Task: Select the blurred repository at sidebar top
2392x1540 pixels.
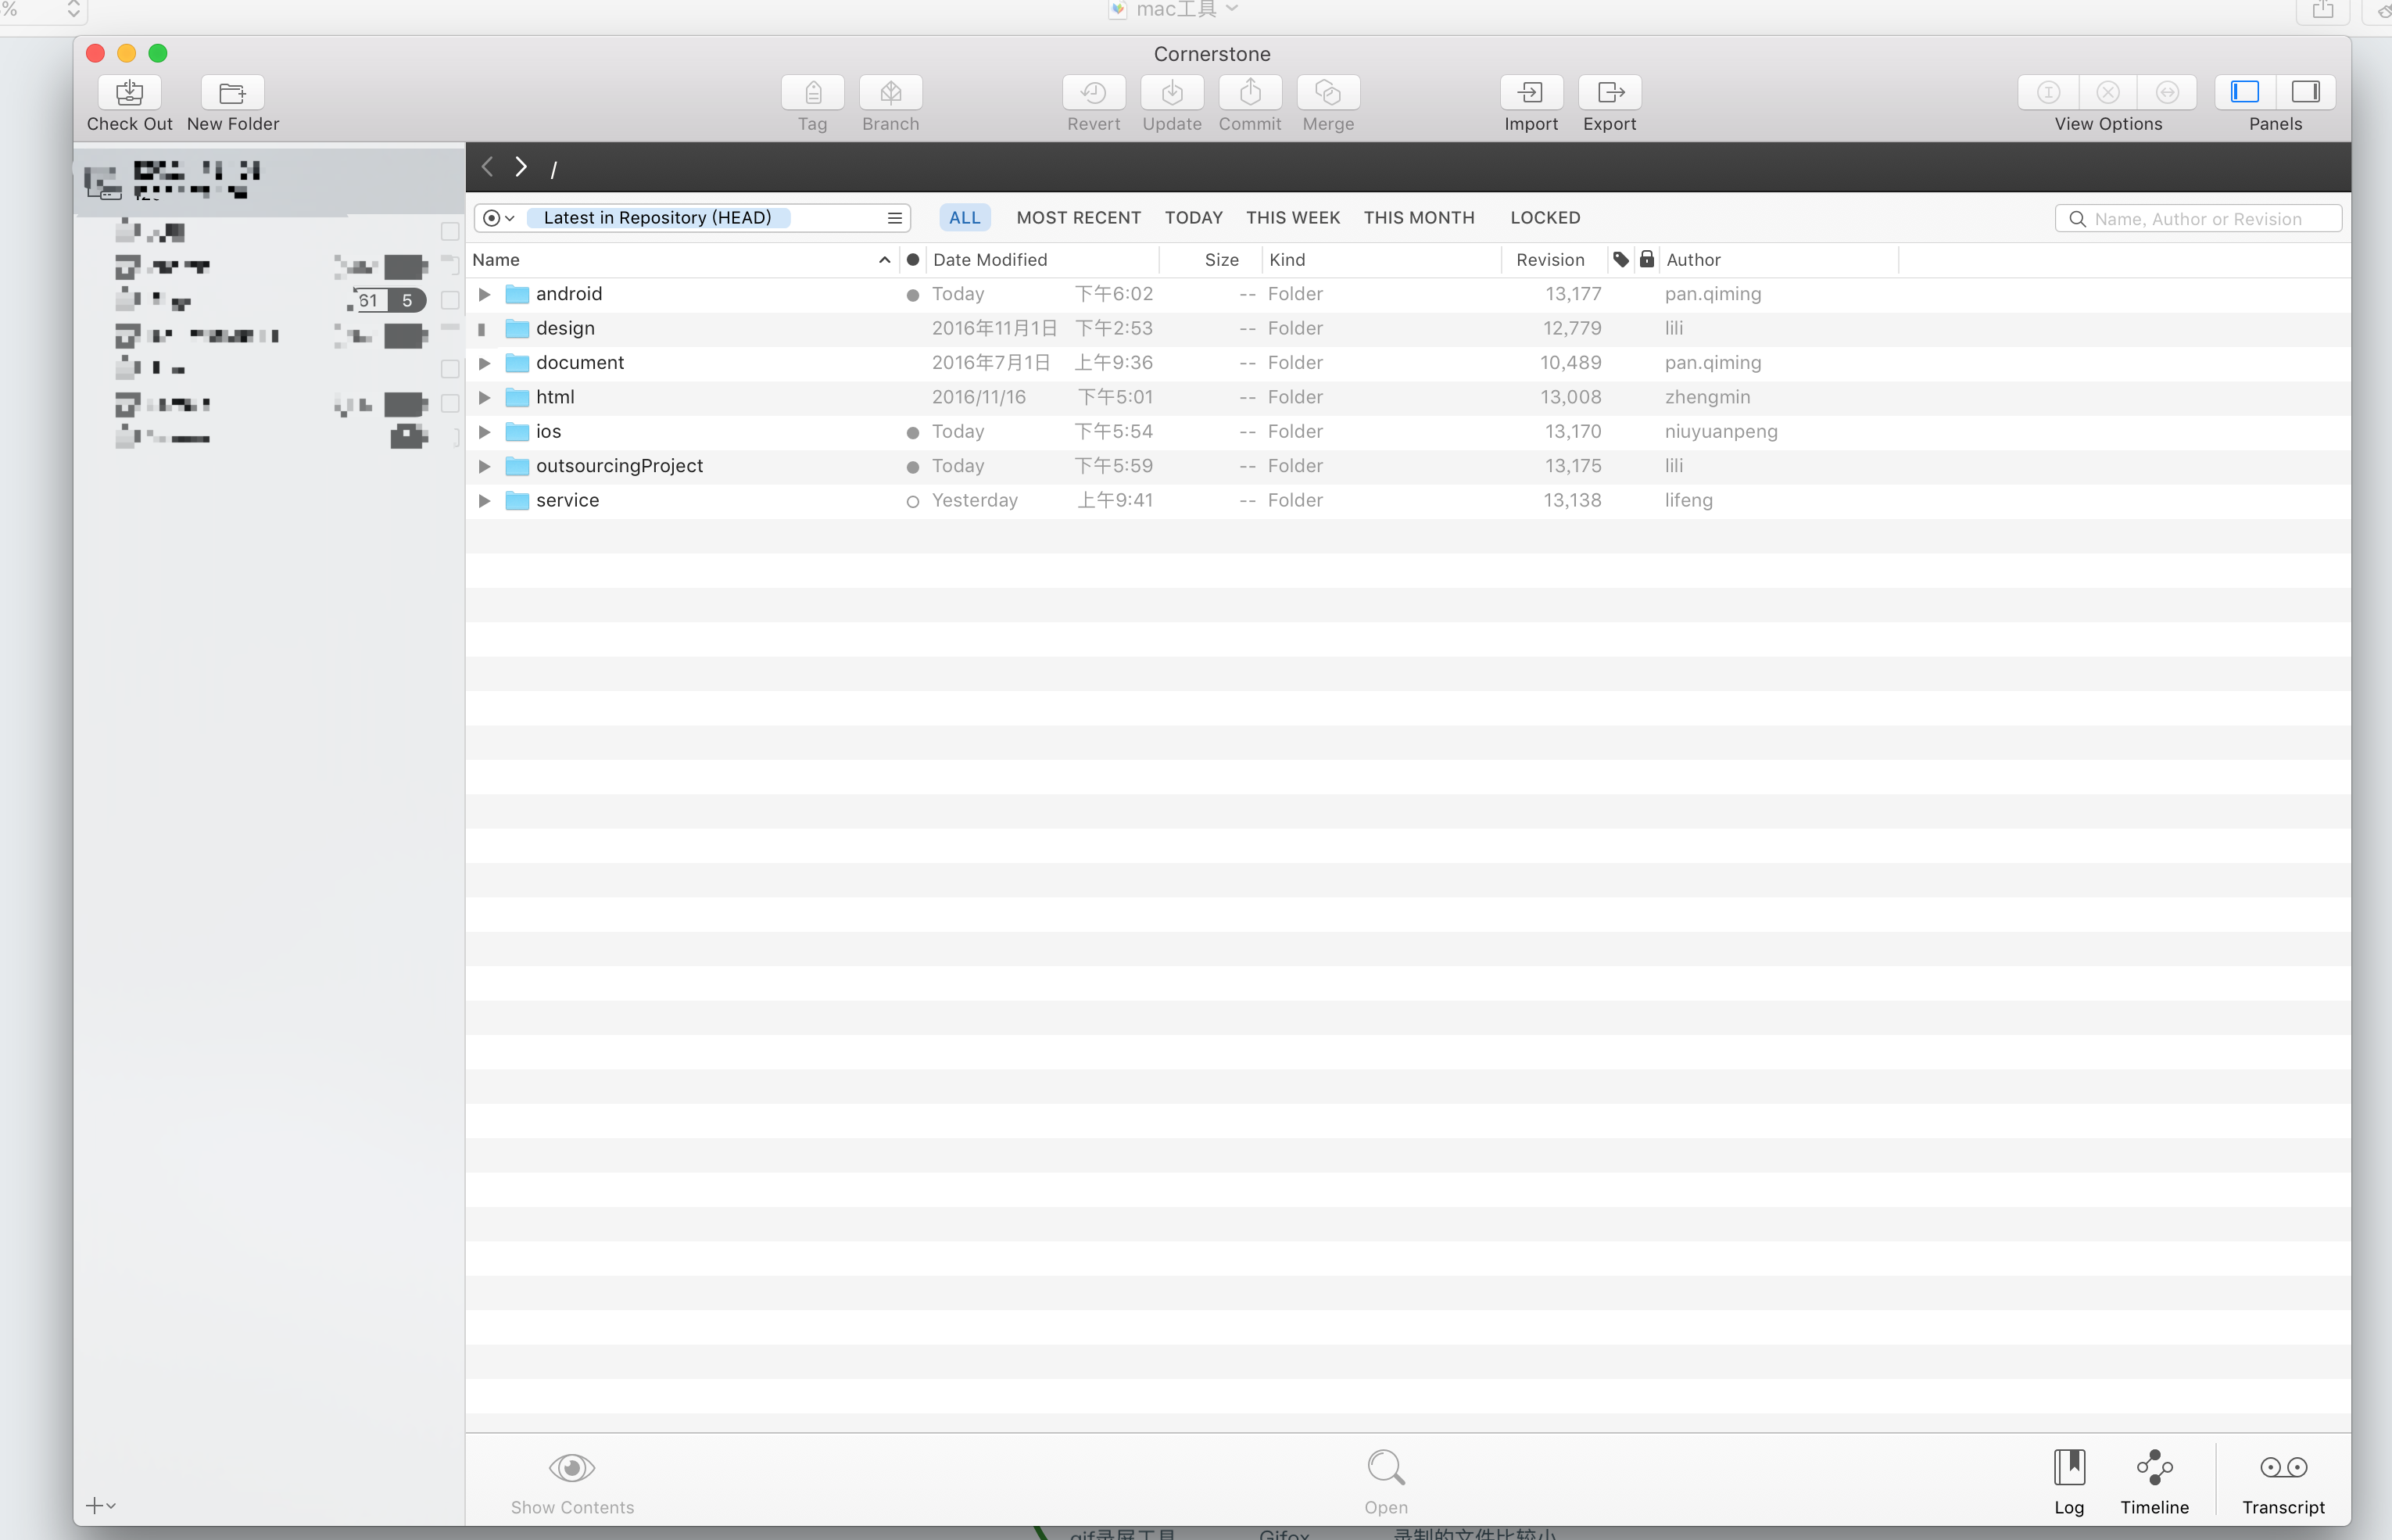Action: click(270, 181)
